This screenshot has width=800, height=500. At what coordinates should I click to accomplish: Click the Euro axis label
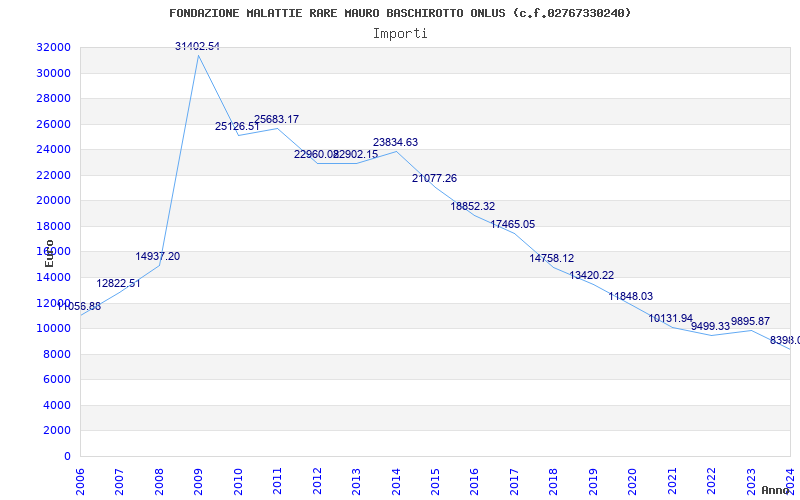pos(49,254)
